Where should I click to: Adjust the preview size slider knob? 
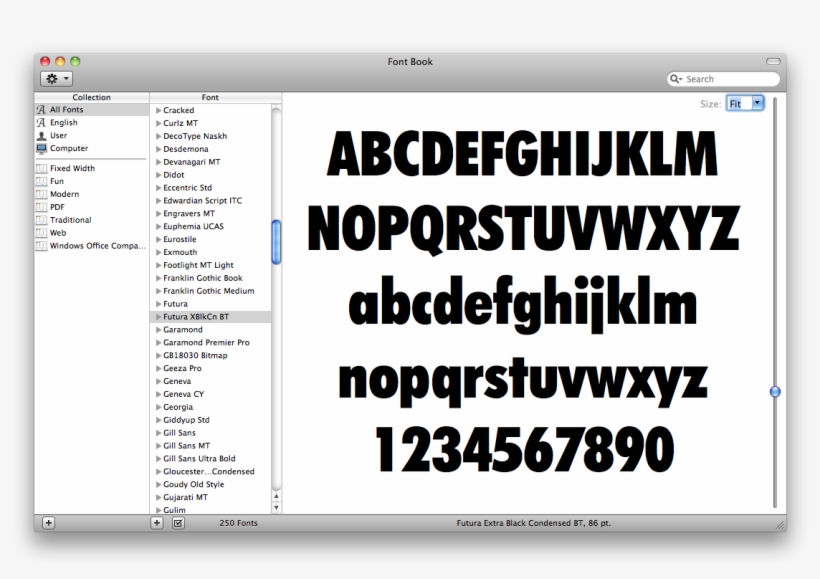point(775,391)
